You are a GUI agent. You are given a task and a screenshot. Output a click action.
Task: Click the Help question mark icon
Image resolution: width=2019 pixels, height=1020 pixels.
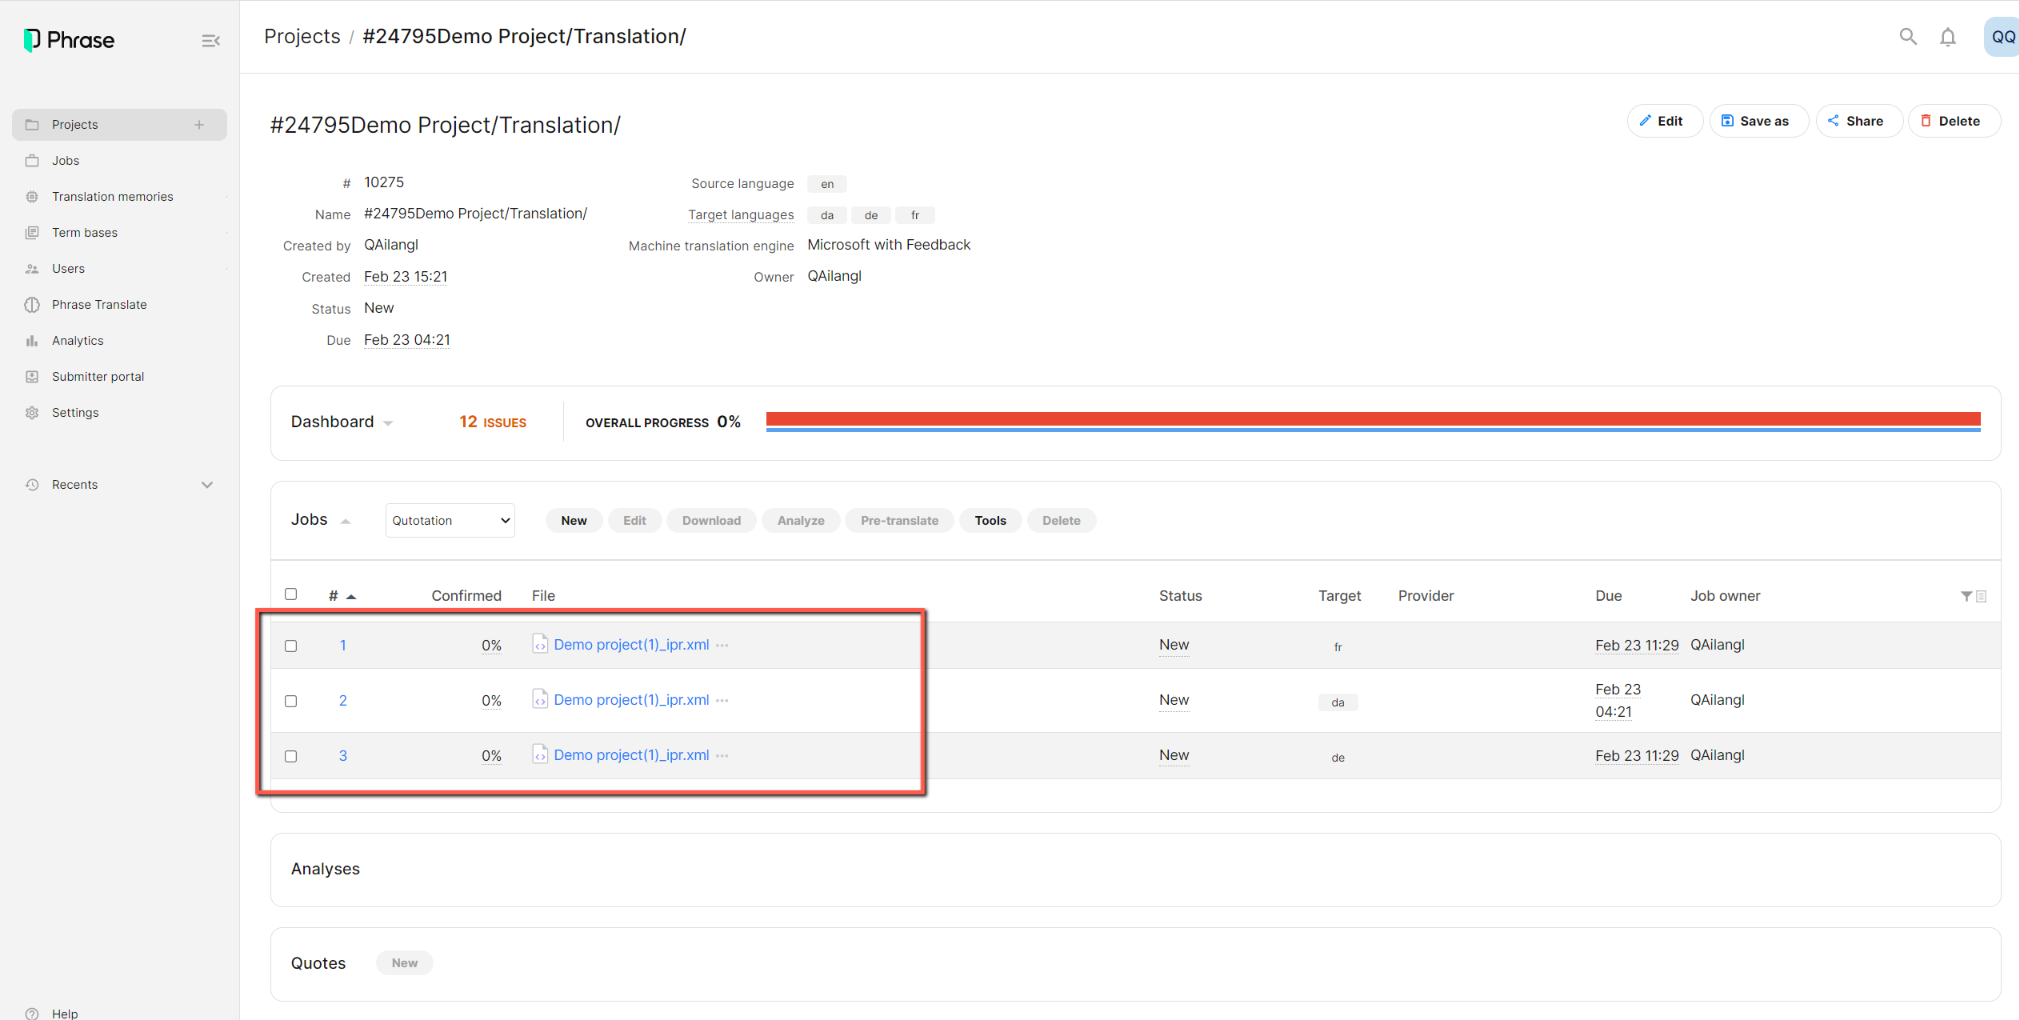[x=32, y=1013]
